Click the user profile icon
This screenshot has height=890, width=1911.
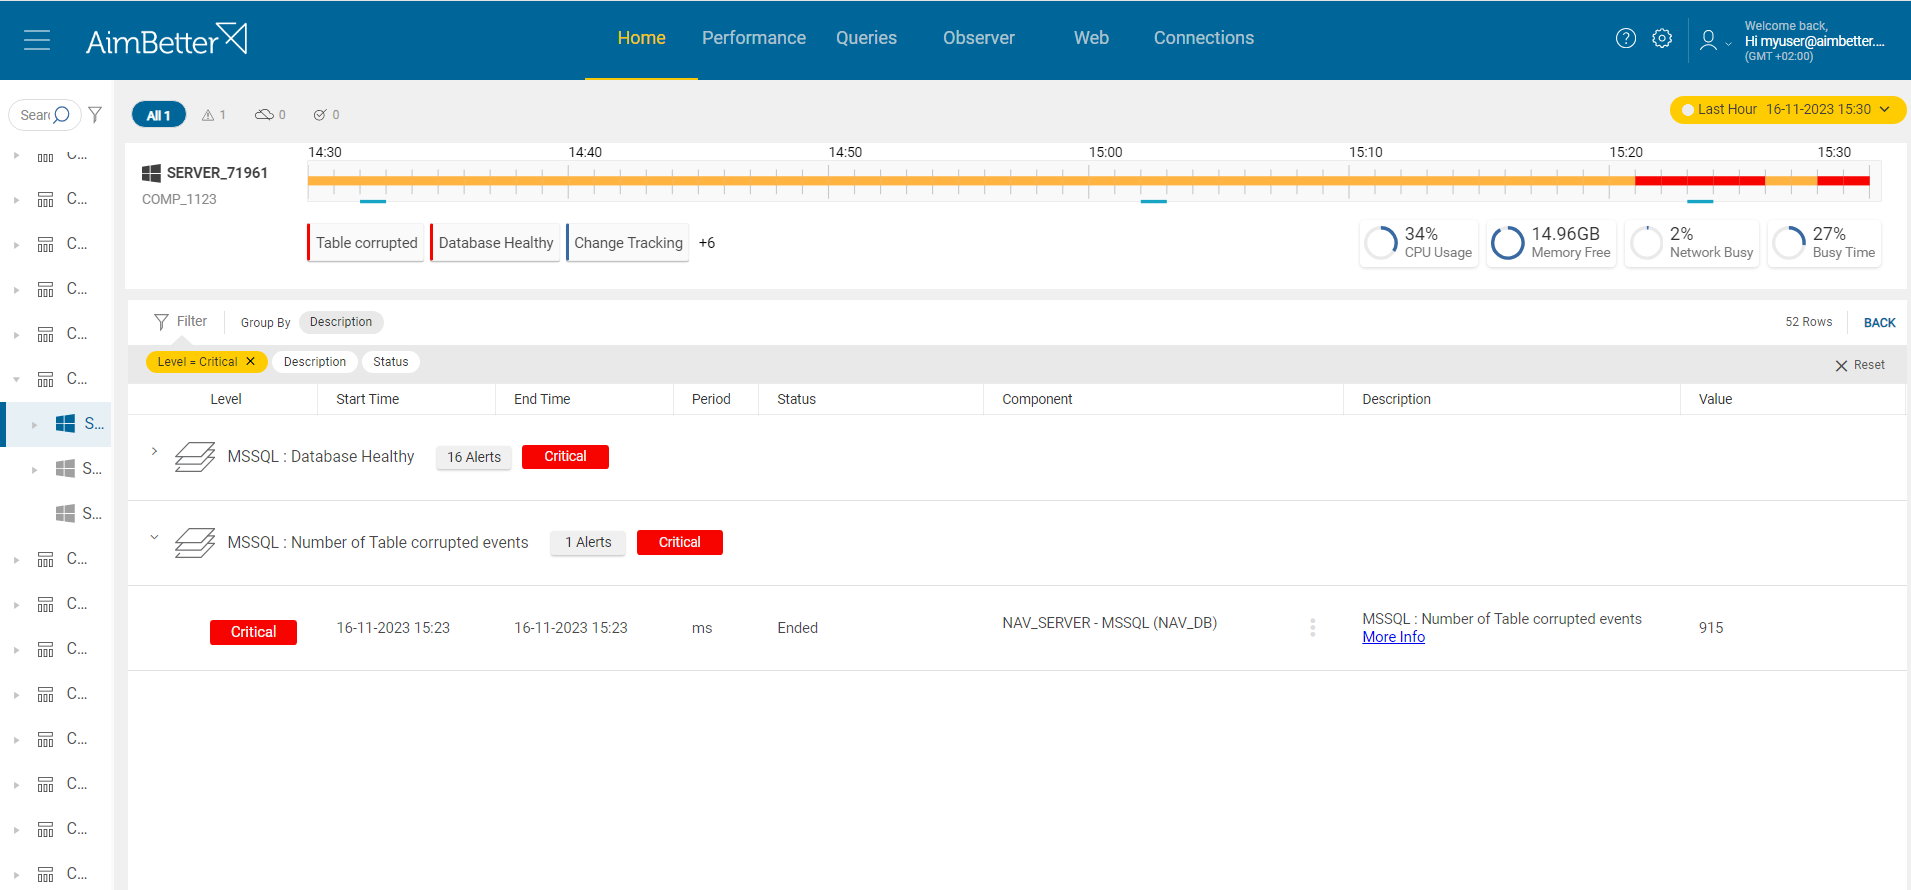click(x=1708, y=40)
